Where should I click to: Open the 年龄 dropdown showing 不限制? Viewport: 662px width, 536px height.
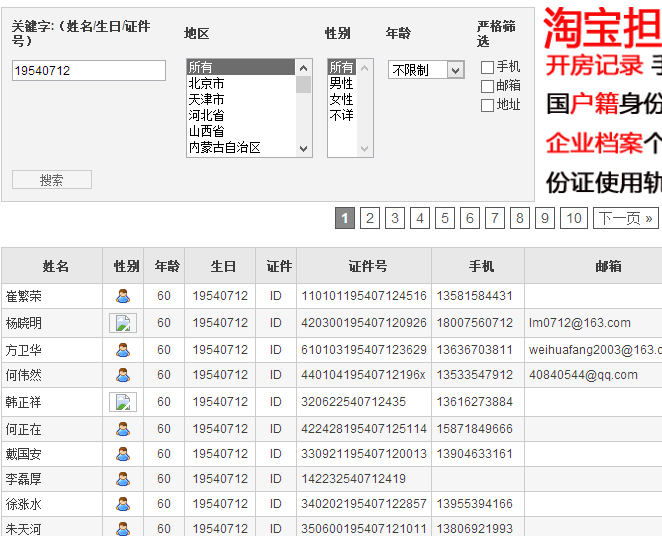[426, 70]
